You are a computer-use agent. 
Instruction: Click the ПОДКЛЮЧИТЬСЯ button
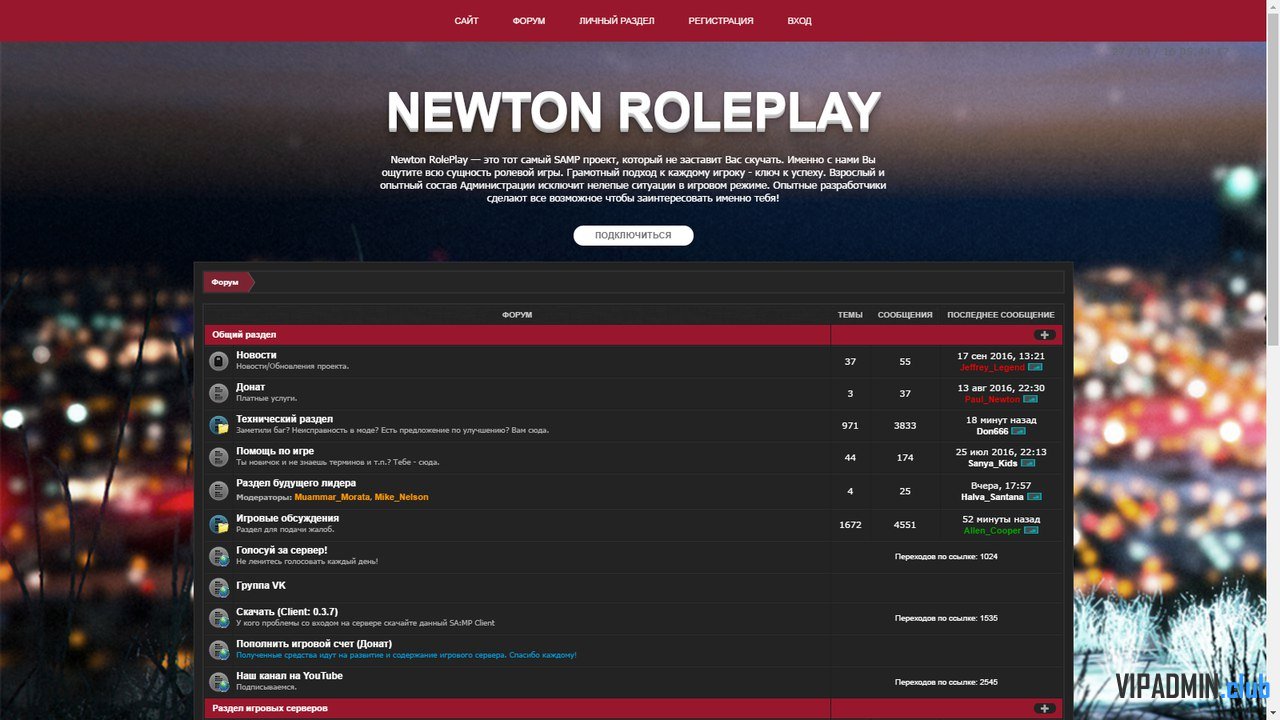pos(633,235)
